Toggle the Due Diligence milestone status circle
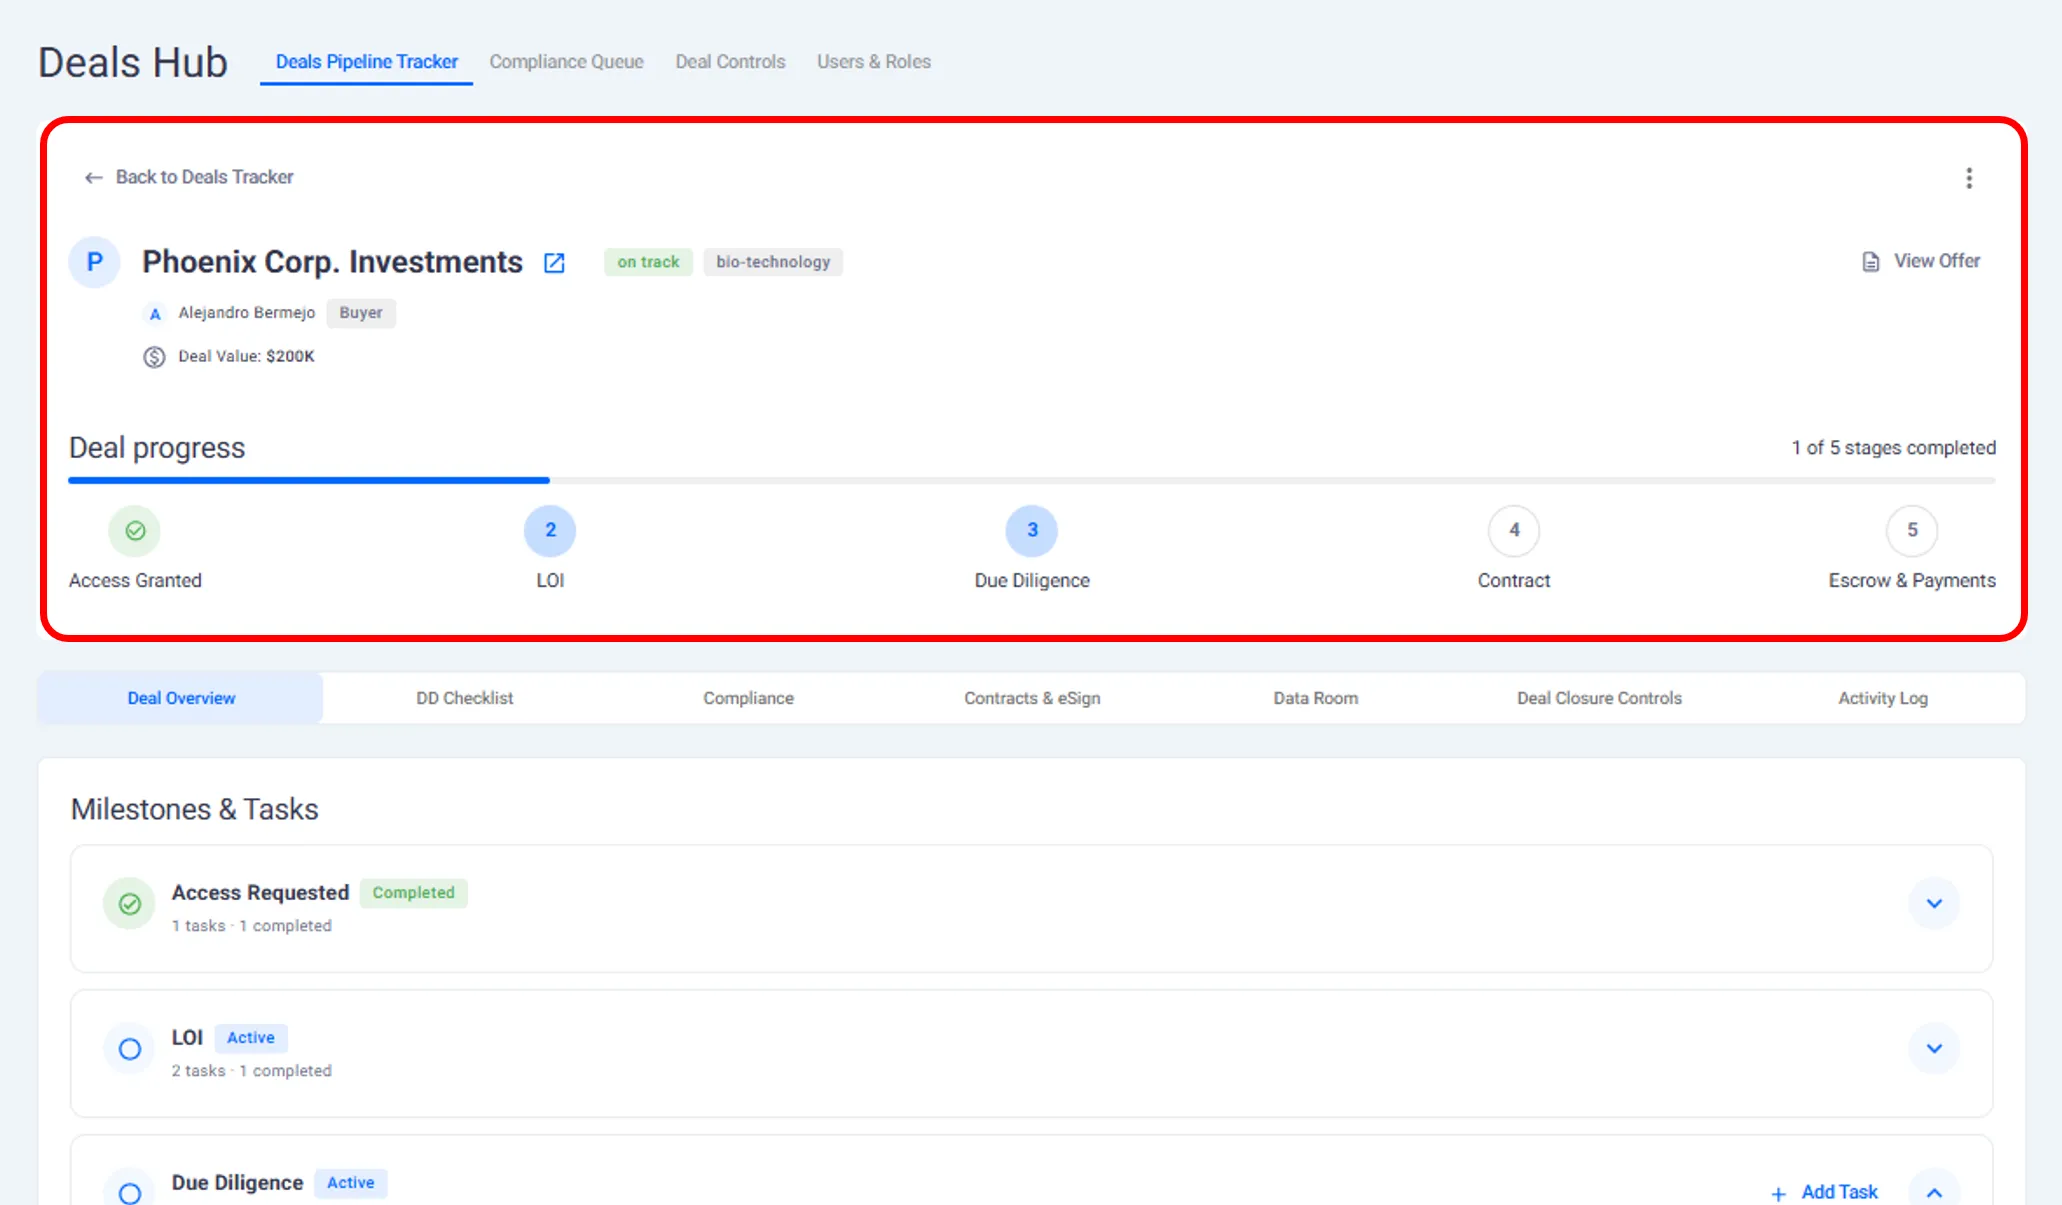This screenshot has height=1205, width=2062. click(x=130, y=1192)
